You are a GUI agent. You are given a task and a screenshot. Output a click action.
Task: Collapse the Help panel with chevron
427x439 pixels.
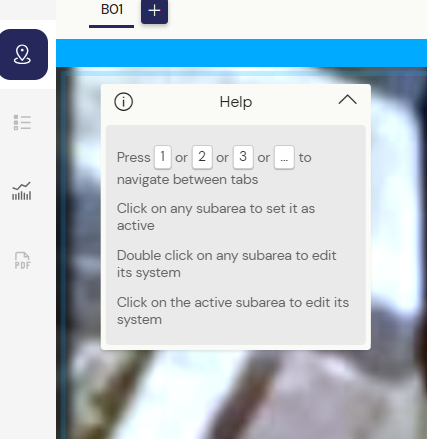[x=348, y=100]
